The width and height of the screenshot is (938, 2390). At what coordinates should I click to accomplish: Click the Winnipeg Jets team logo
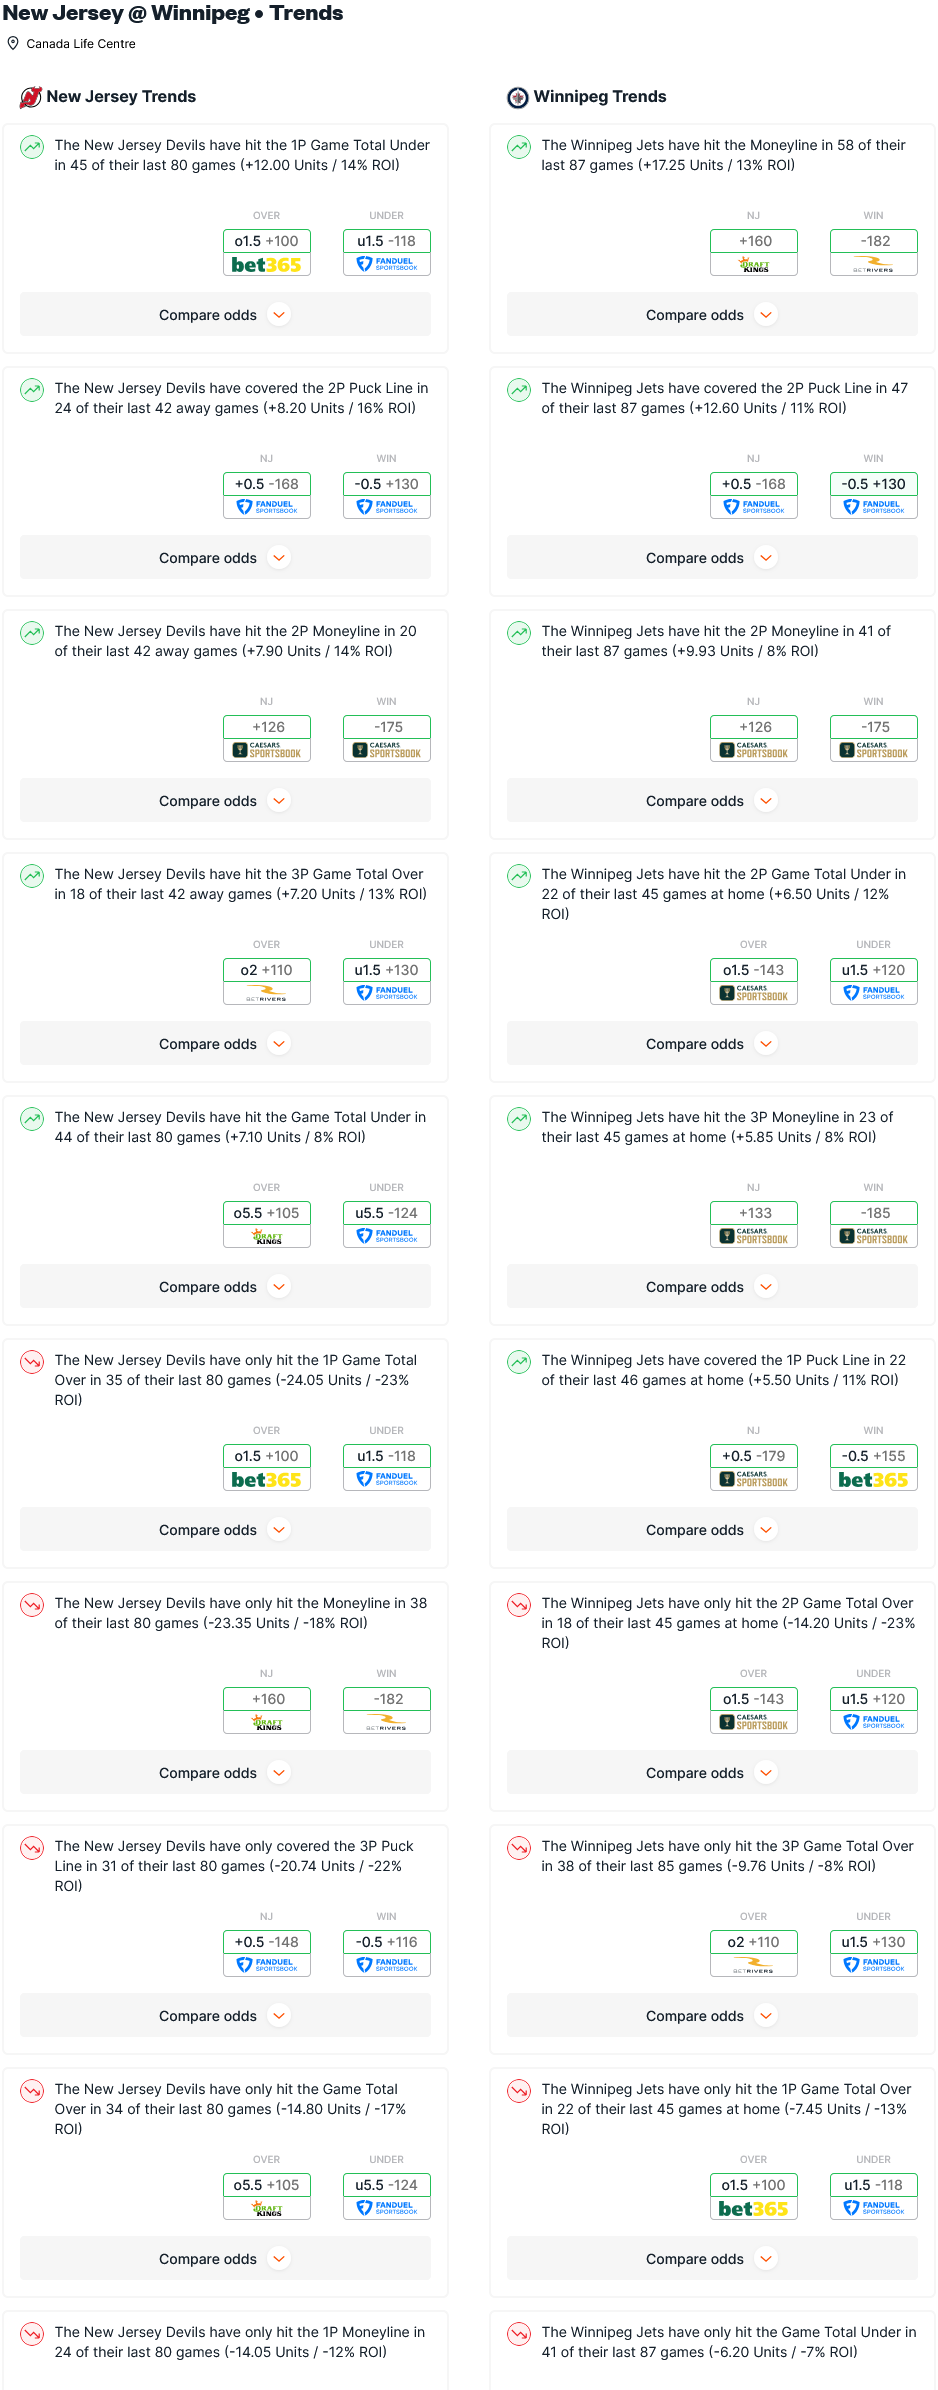518,97
